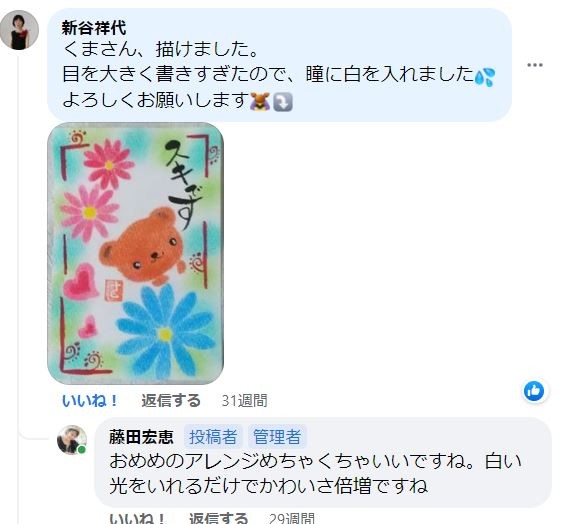The height and width of the screenshot is (524, 564).
Task: Open 藤田宏恵's profile avatar
Action: (x=72, y=440)
